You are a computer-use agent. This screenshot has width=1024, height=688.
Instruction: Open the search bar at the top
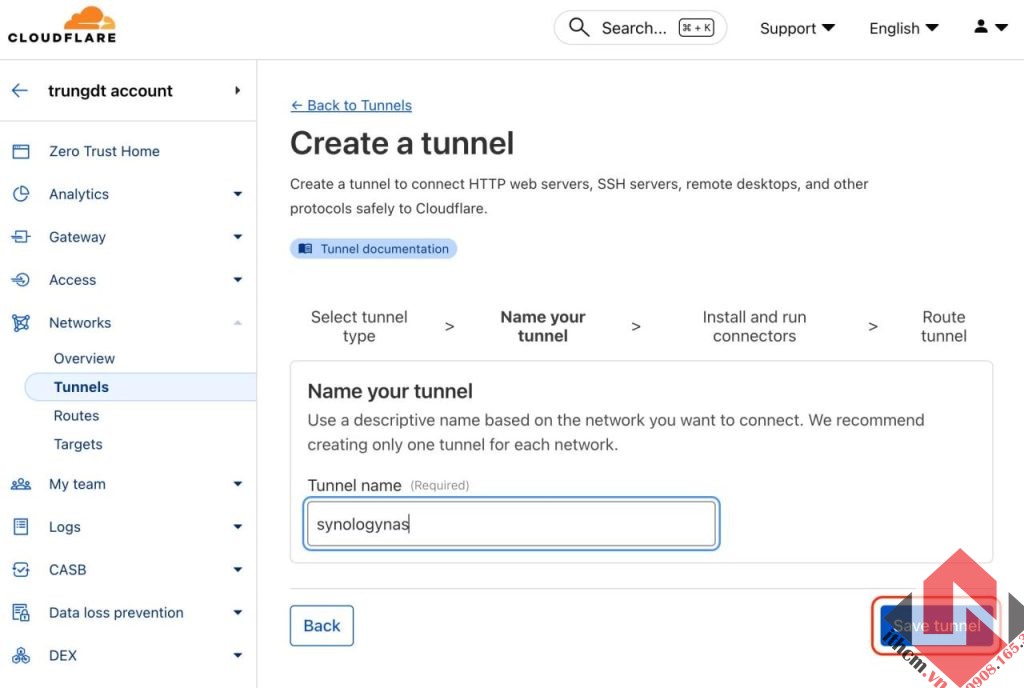coord(640,27)
